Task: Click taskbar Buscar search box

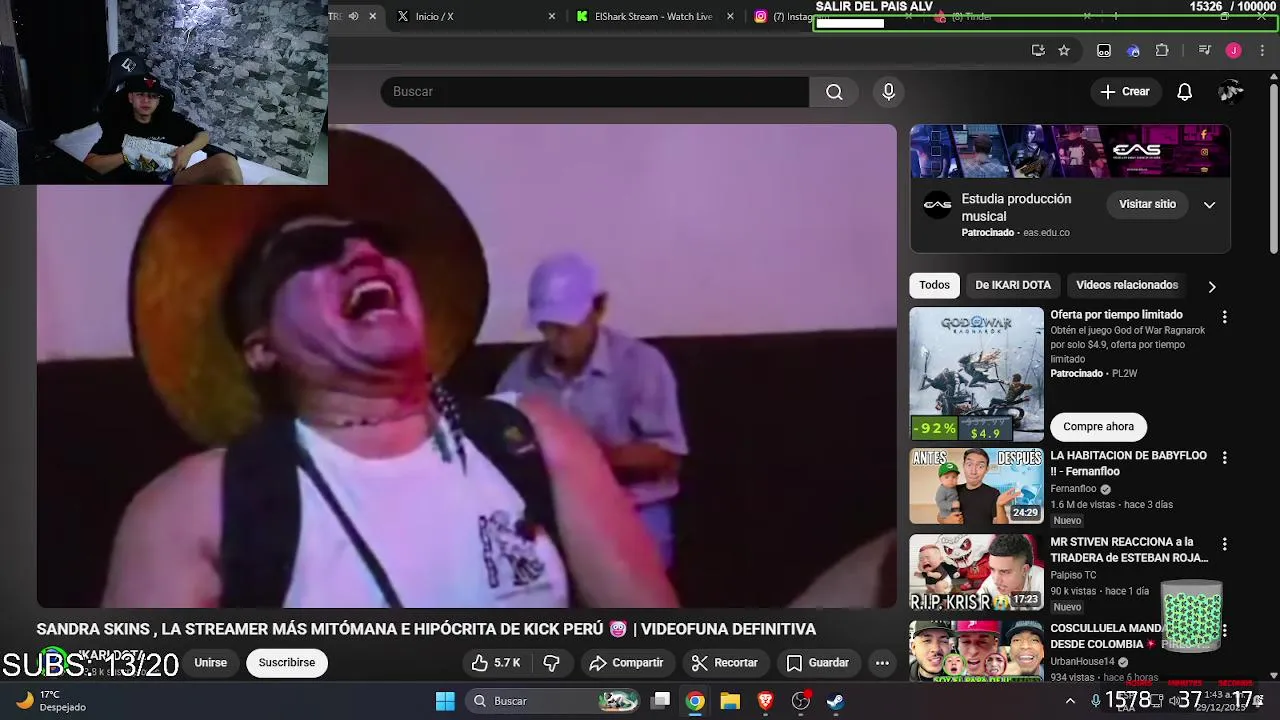Action: click(x=553, y=701)
